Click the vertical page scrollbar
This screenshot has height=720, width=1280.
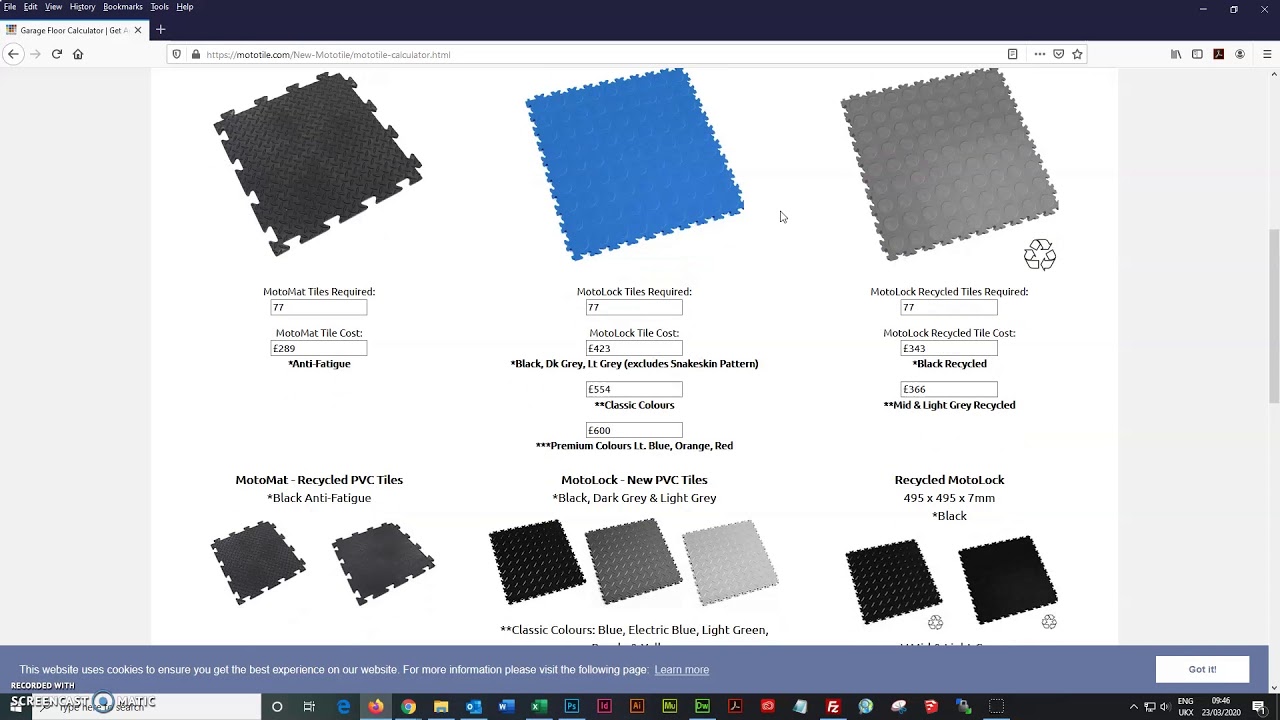(x=1273, y=315)
